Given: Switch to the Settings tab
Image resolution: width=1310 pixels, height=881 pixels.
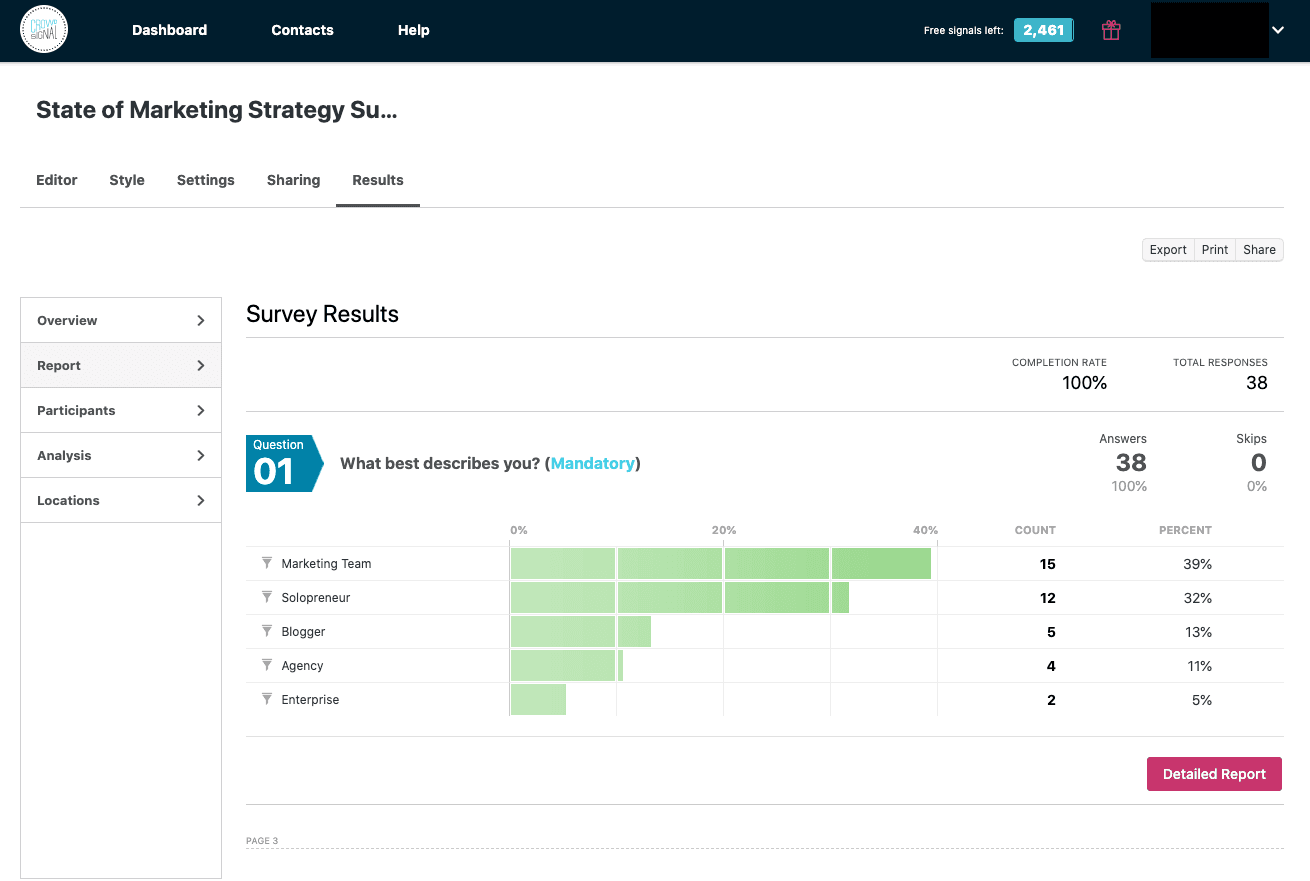Looking at the screenshot, I should pos(206,180).
